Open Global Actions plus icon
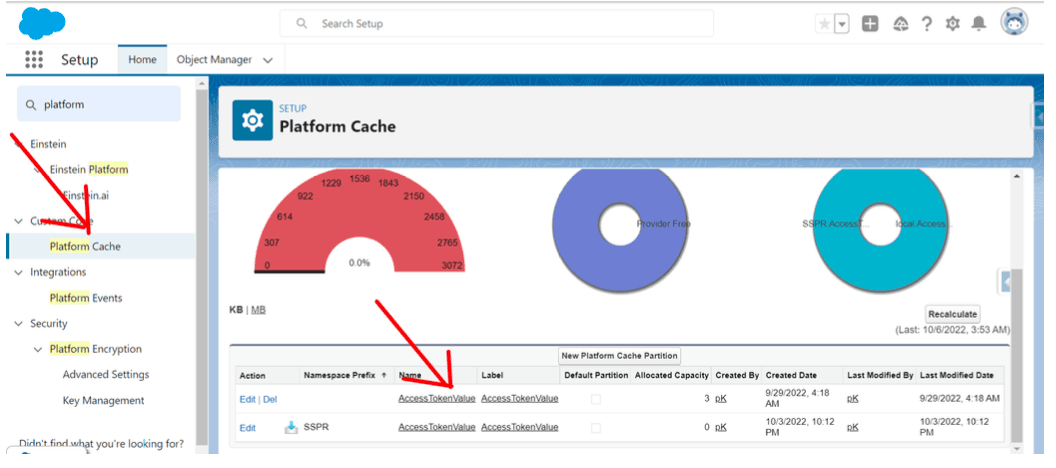Screen dimensions: 1056x468 tap(870, 24)
